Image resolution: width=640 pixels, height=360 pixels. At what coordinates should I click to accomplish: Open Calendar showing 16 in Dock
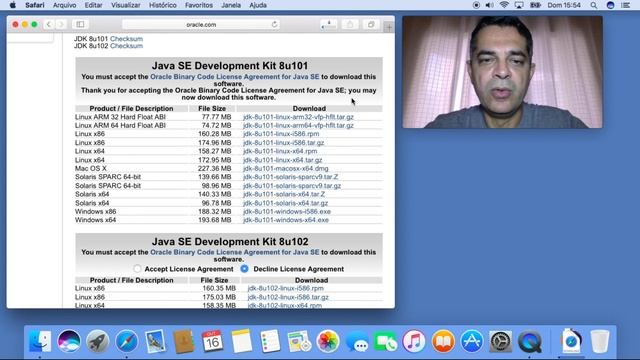[x=213, y=341]
